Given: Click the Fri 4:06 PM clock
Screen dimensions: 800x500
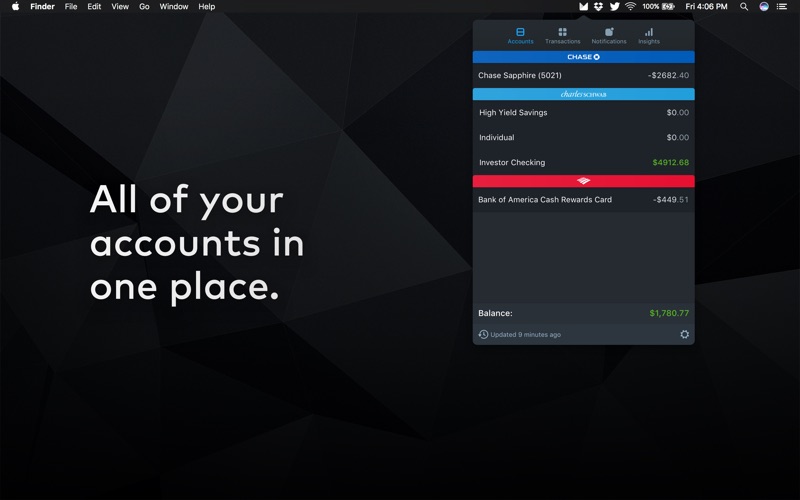Looking at the screenshot, I should (x=706, y=7).
